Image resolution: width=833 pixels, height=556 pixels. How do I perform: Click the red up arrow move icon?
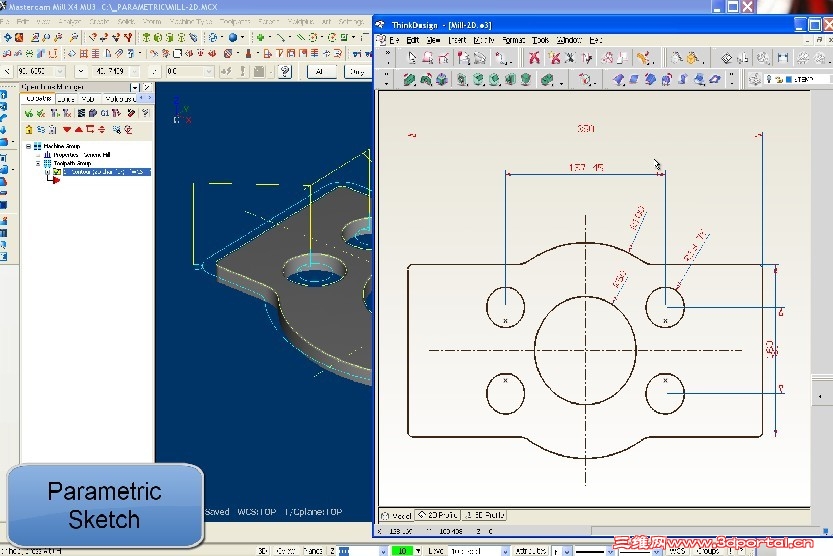pyautogui.click(x=78, y=130)
